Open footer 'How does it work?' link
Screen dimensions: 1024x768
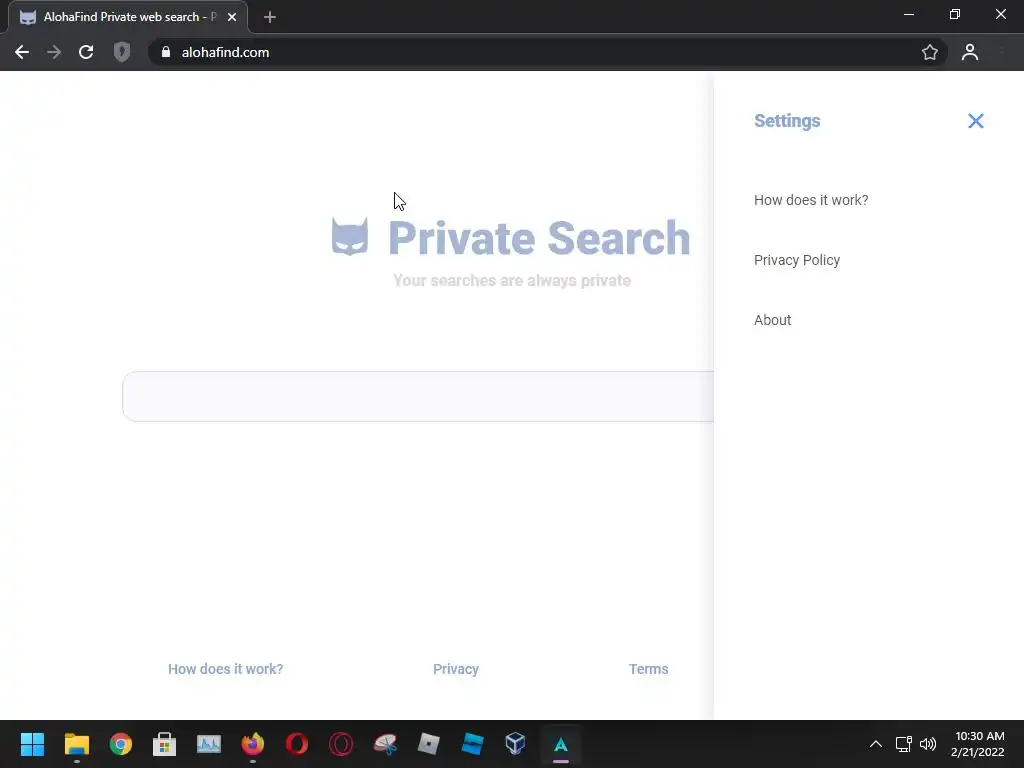pos(225,669)
